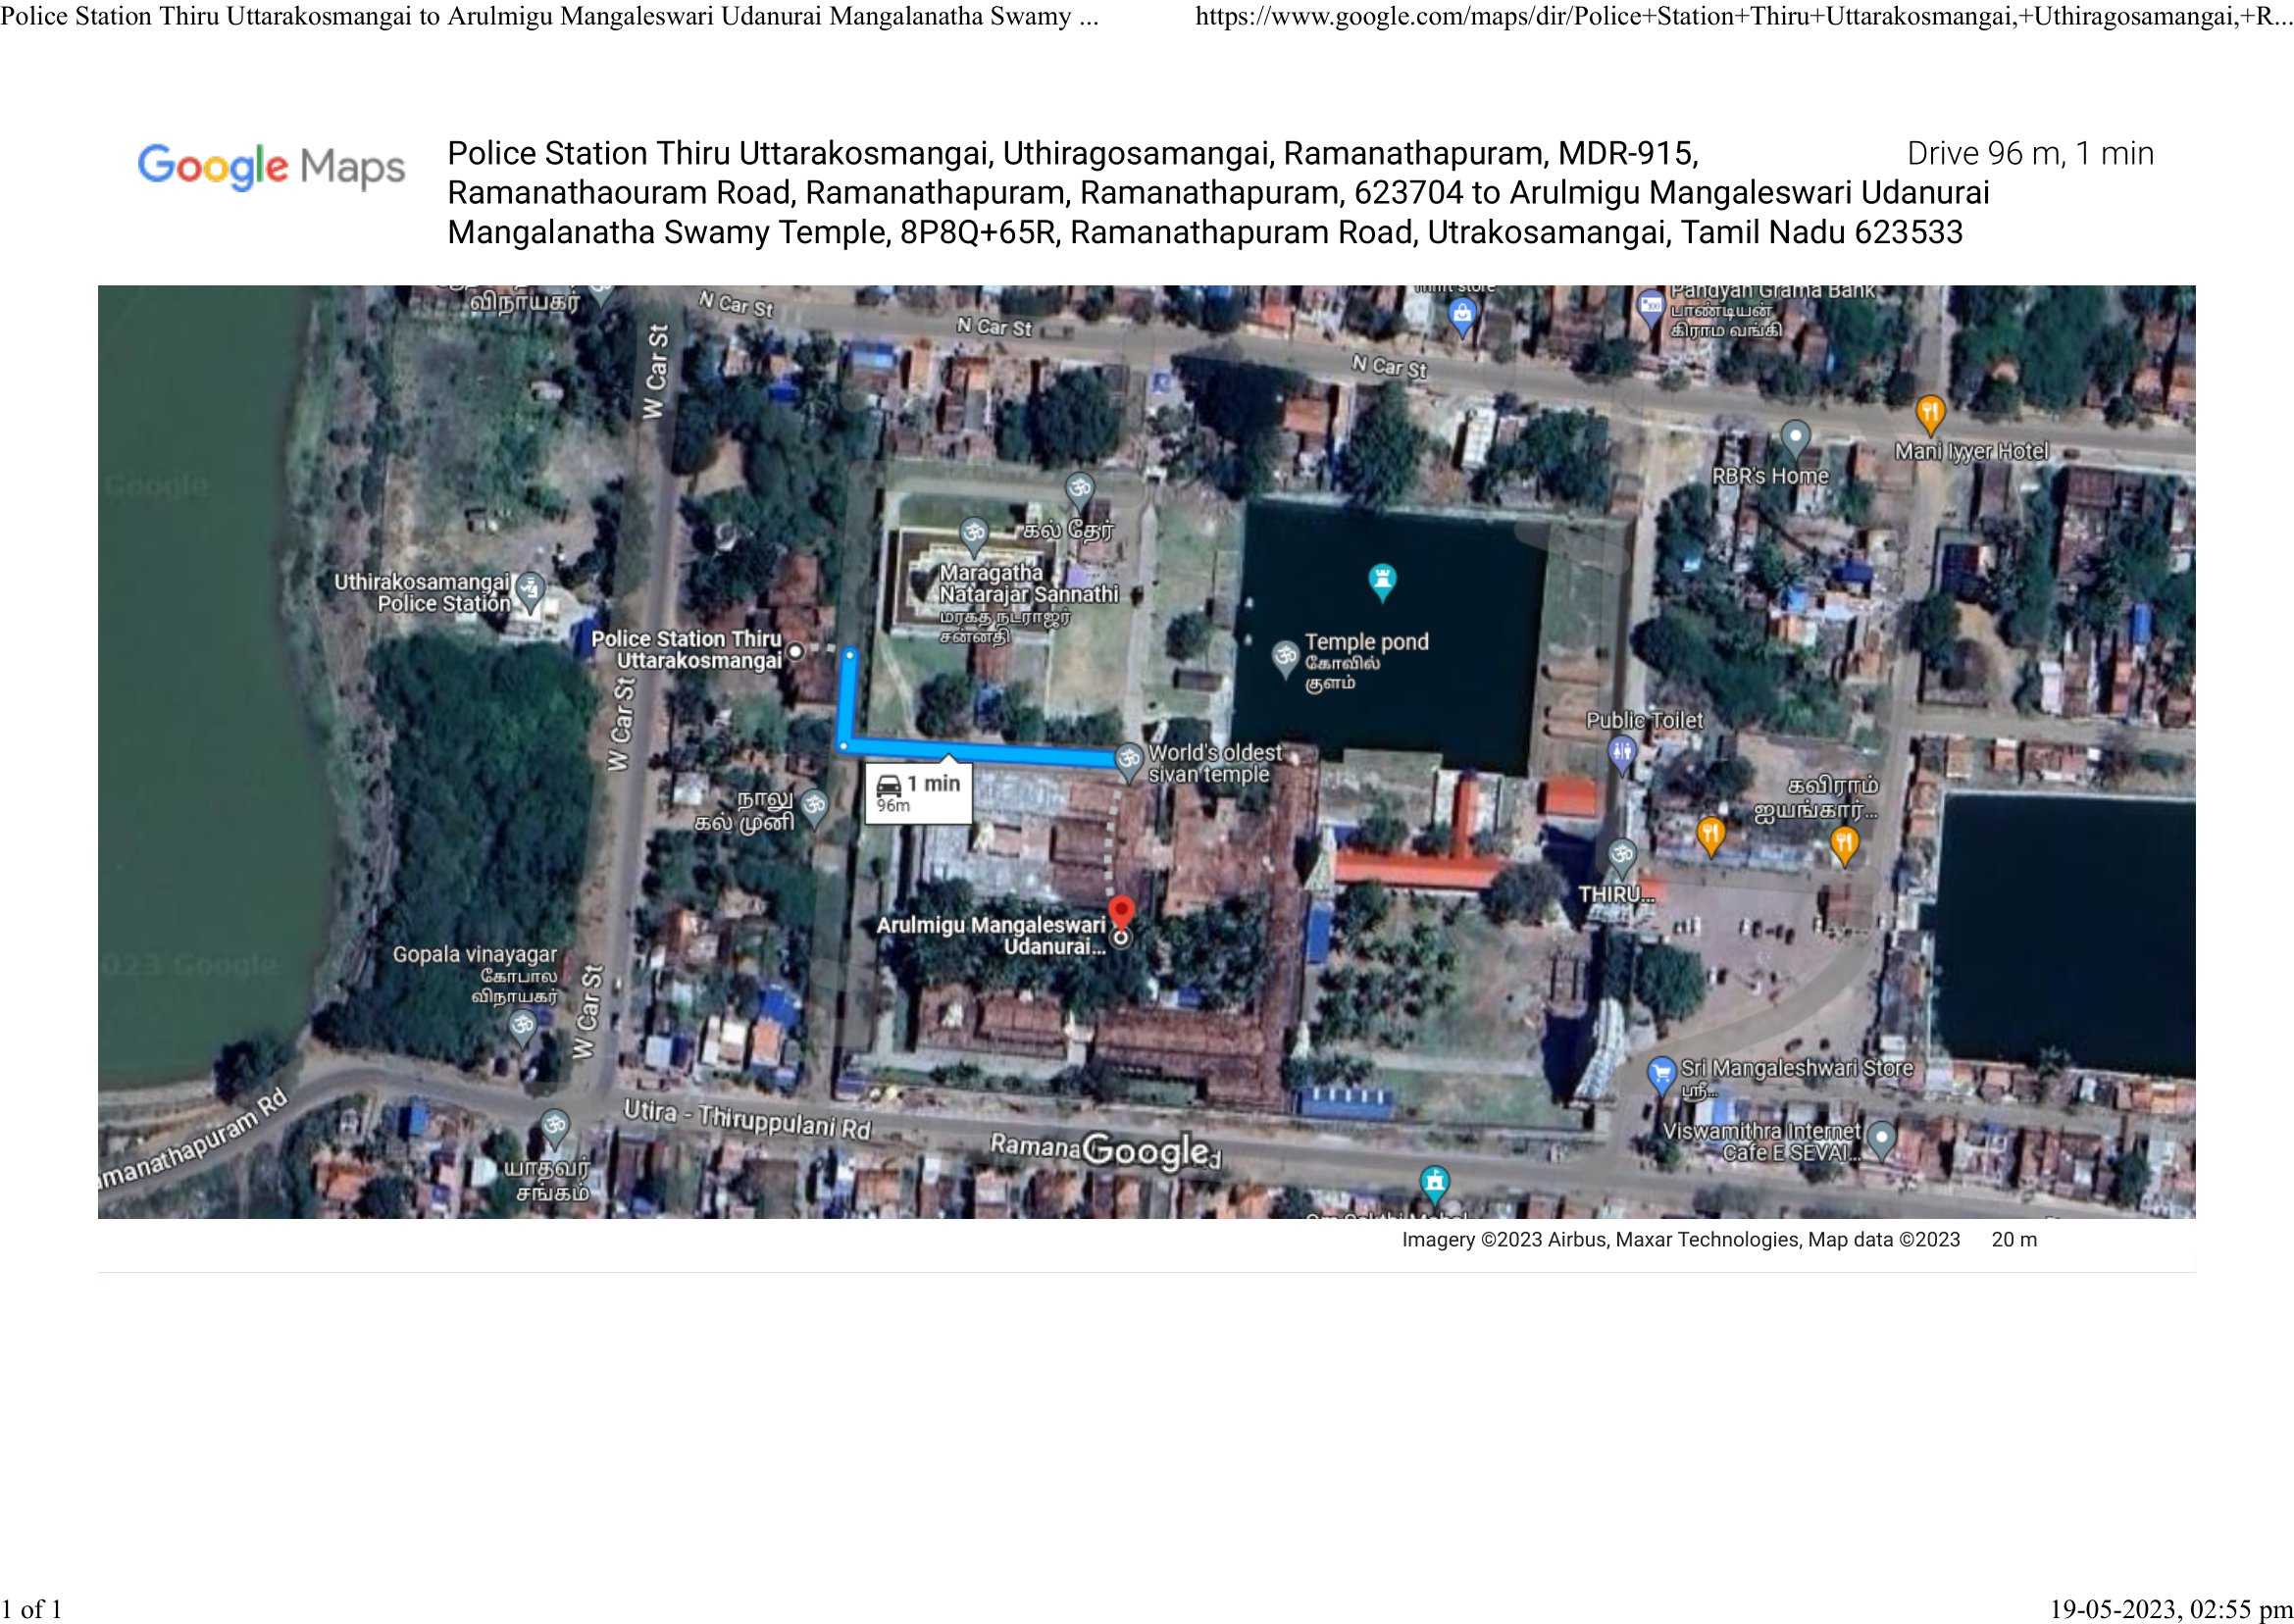Screen dimensions: 2294x1624
Task: Click the 1 min 96m route callout
Action: 918,793
